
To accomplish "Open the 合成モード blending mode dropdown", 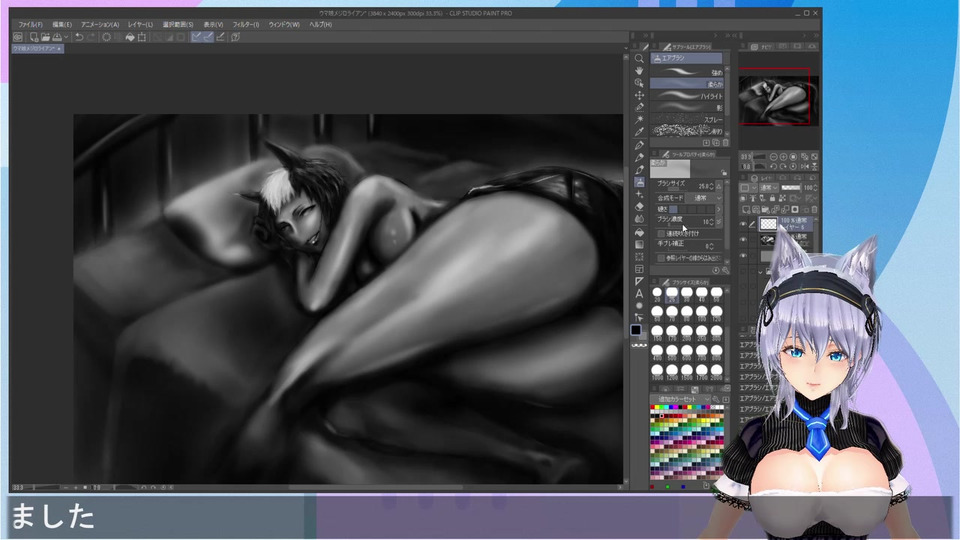I will (x=704, y=197).
